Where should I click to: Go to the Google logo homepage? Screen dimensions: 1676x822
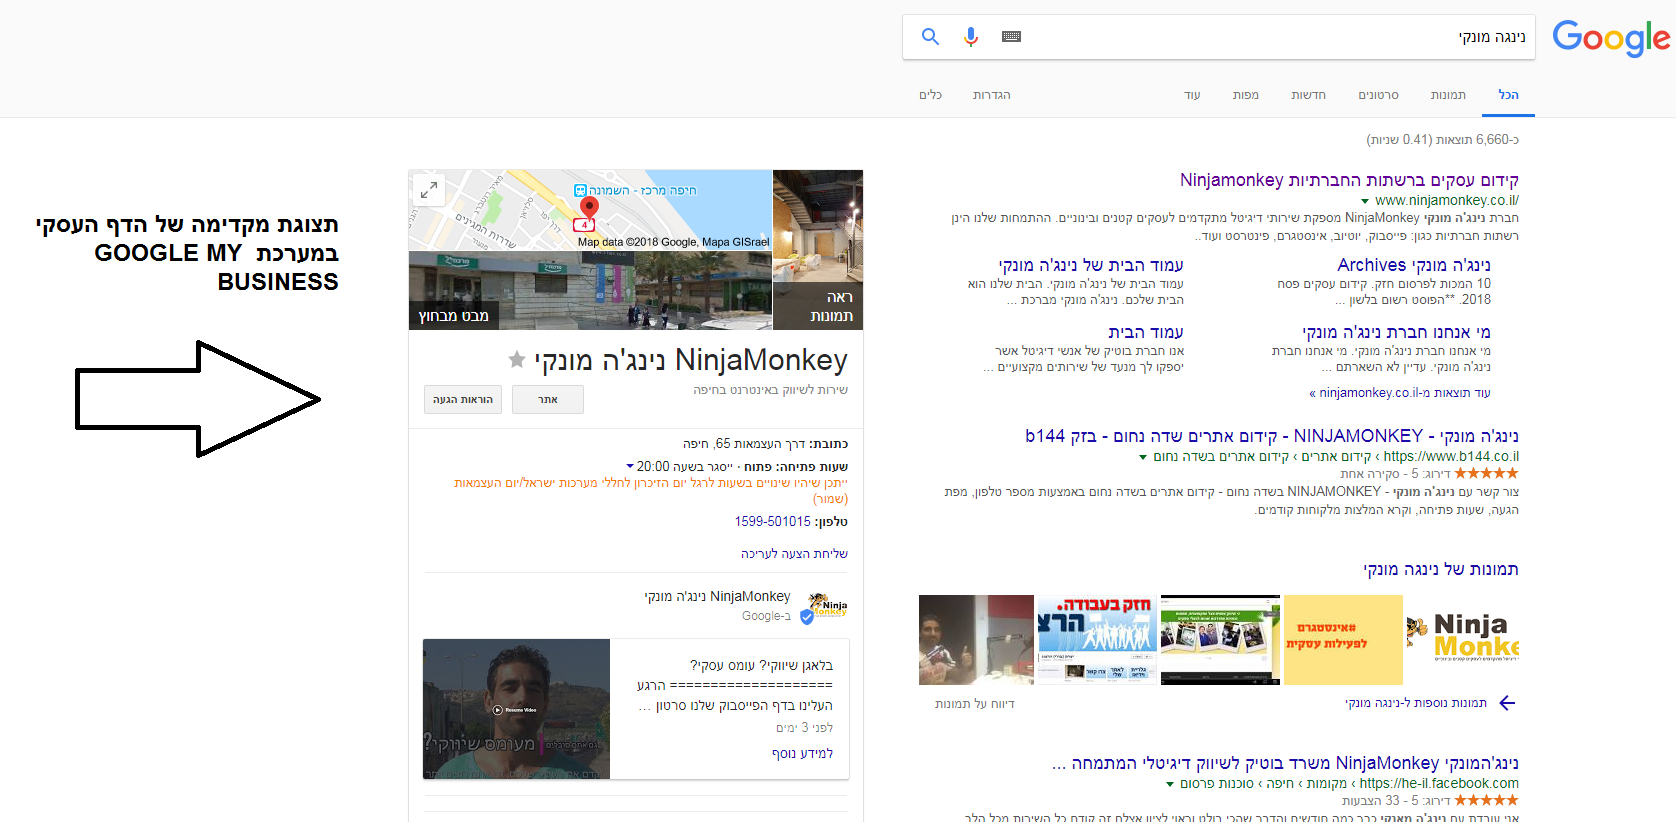coord(1610,38)
